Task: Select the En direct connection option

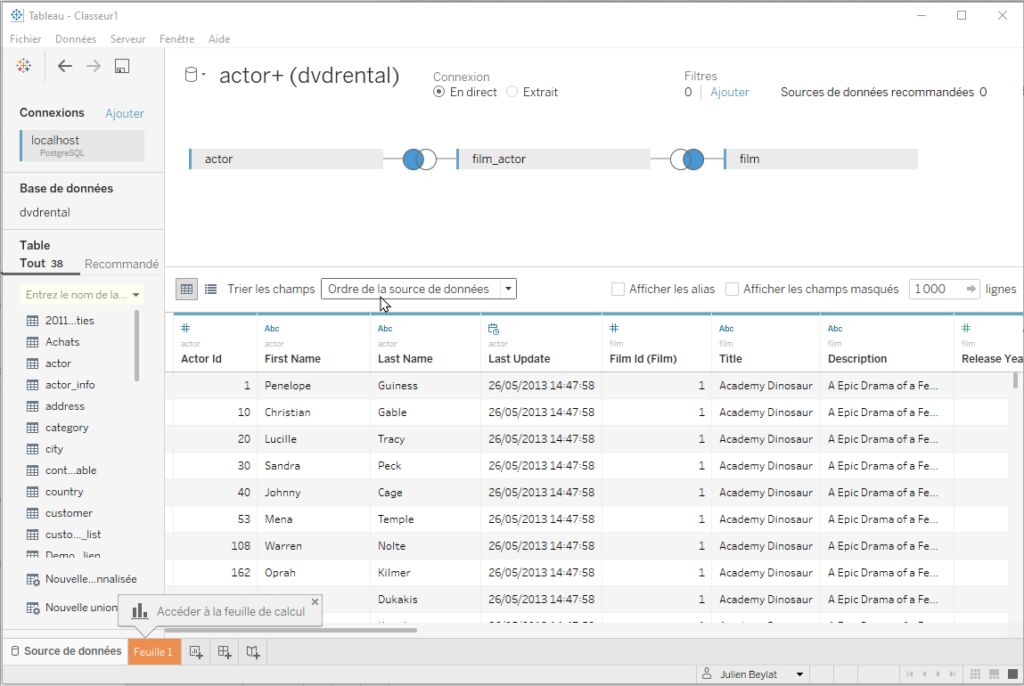Action: (440, 92)
